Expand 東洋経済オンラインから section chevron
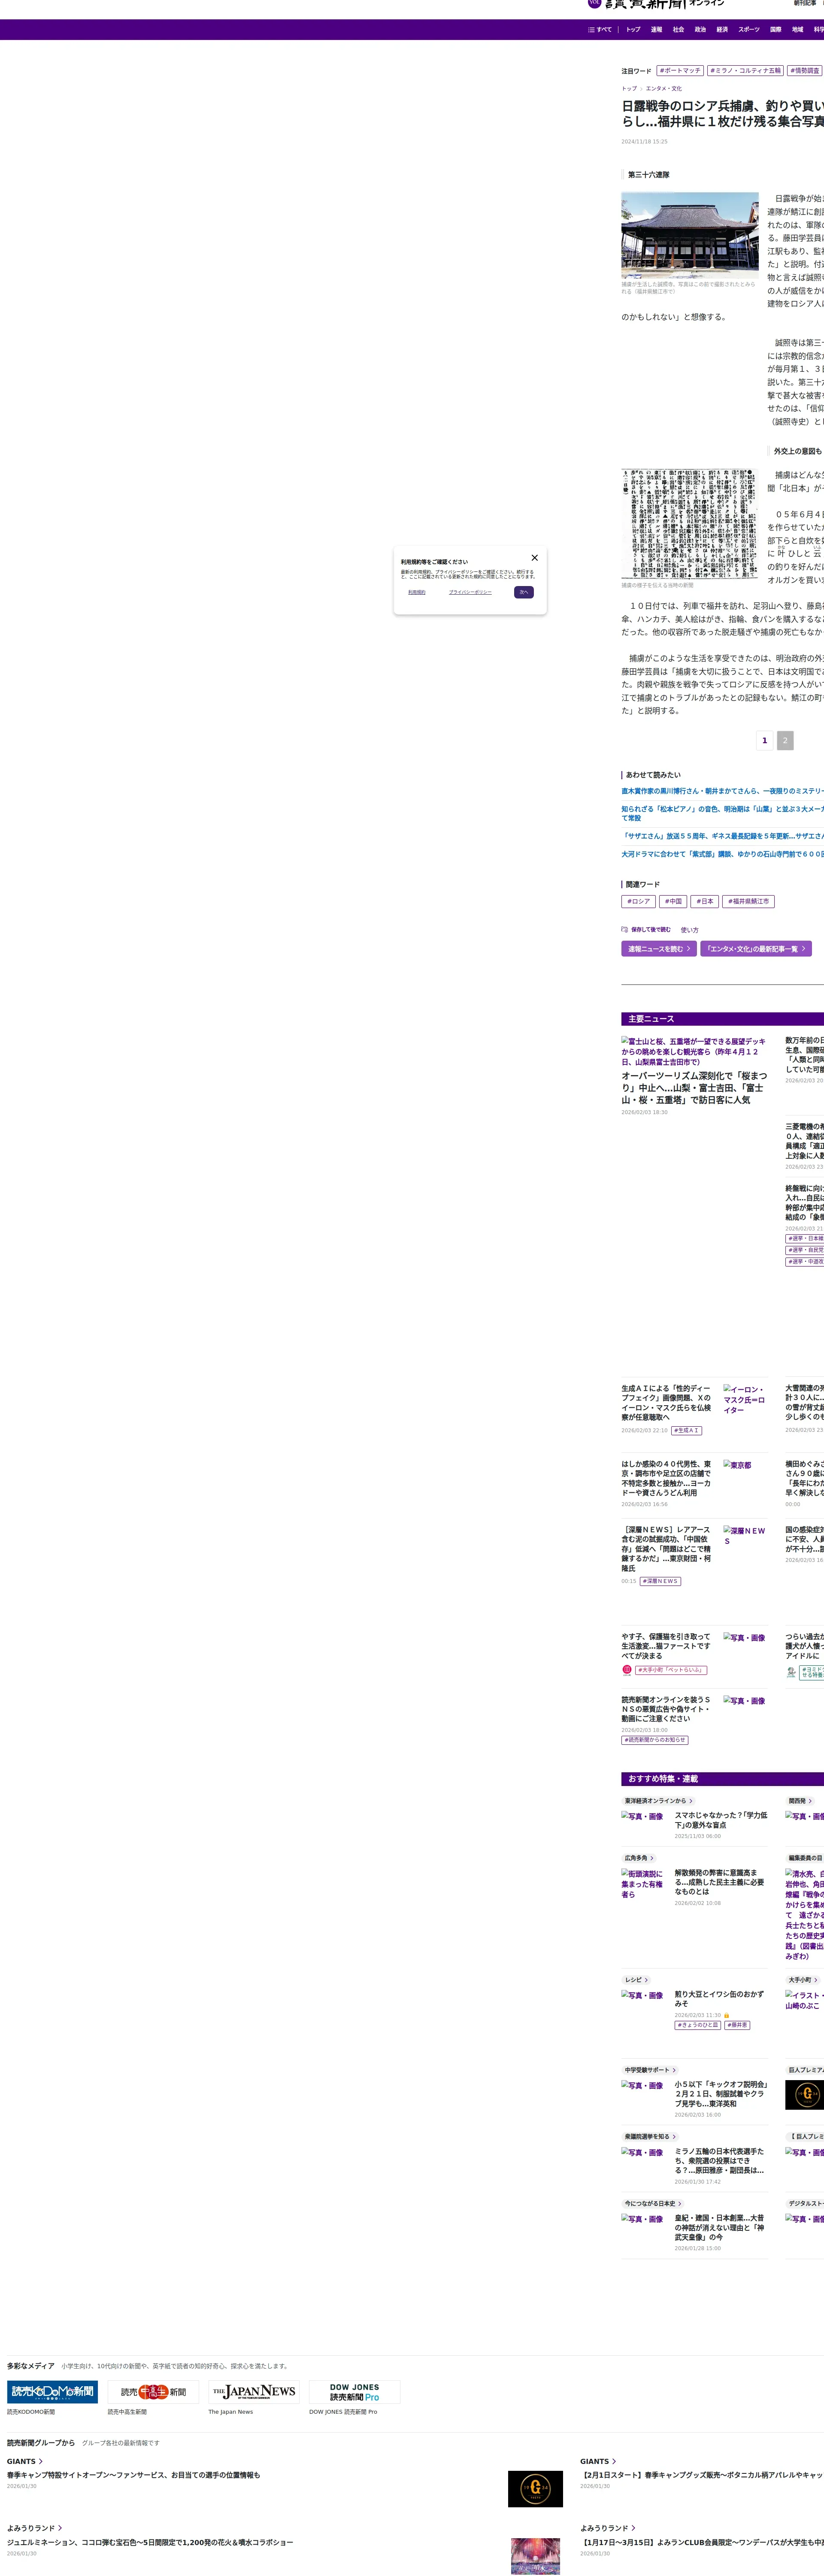The height and width of the screenshot is (2576, 824). pos(691,1801)
